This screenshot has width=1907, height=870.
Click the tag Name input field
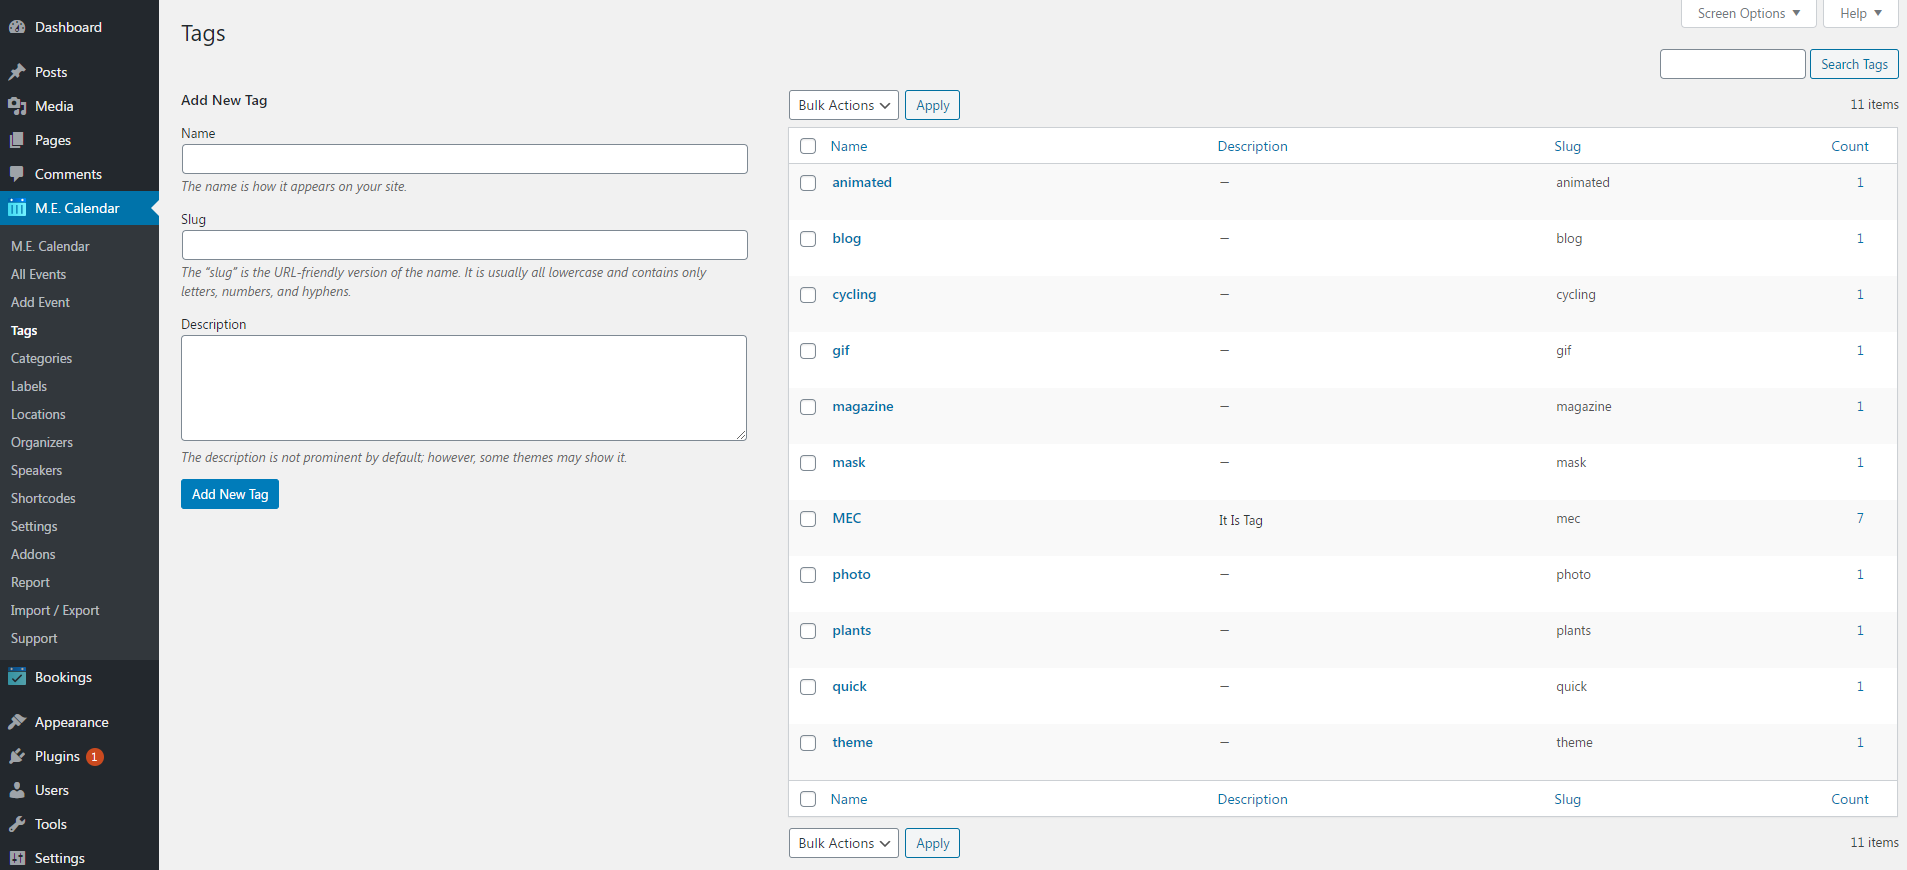pyautogui.click(x=464, y=159)
